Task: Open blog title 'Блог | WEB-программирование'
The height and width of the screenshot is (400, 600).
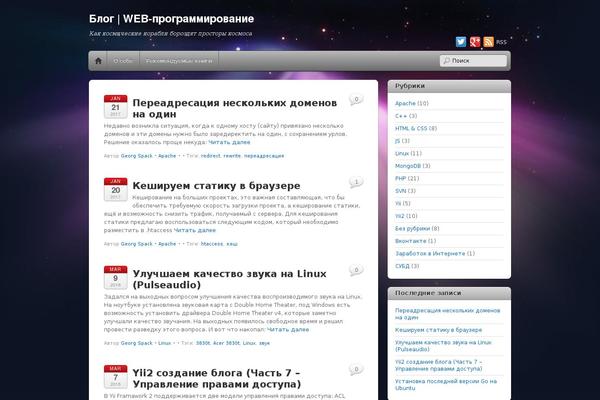Action: (x=171, y=19)
